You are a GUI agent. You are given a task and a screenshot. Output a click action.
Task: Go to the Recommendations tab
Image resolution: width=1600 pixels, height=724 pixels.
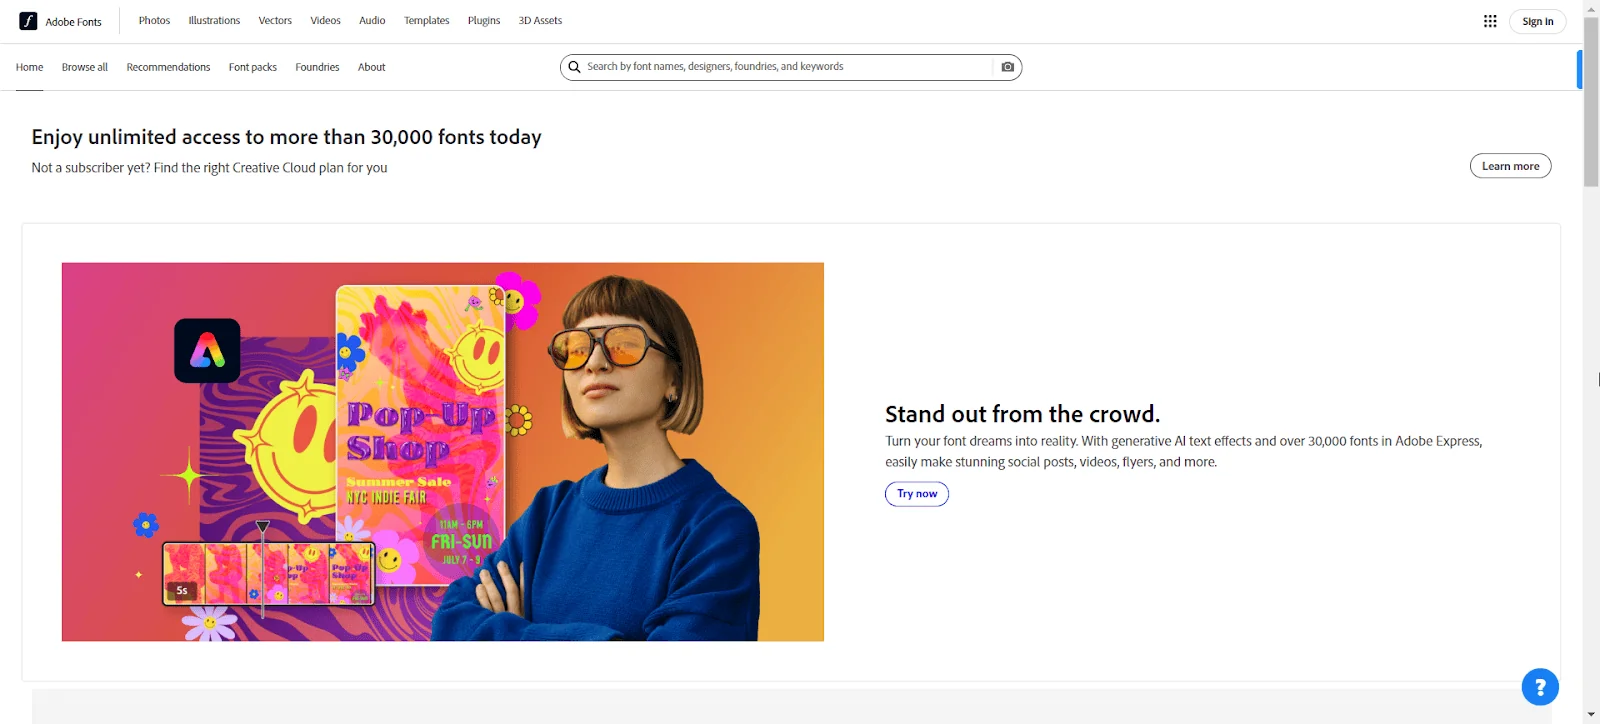tap(168, 67)
